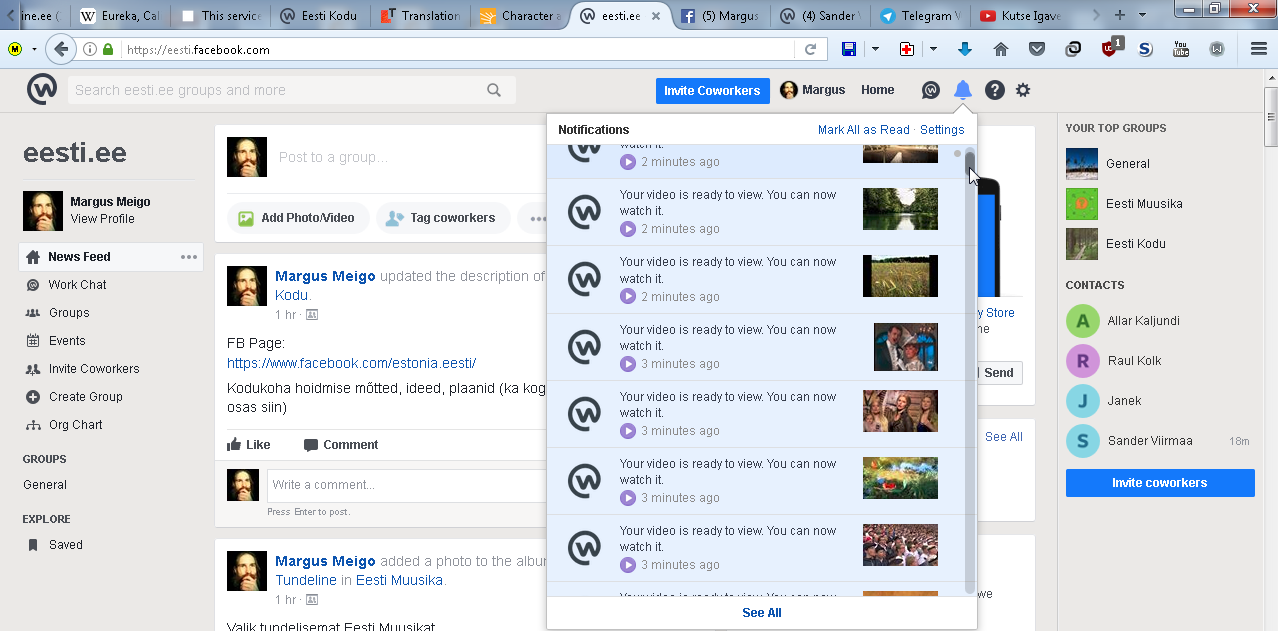1278x631 pixels.
Task: Click the Org Chart icon in sidebar
Action: 33,425
